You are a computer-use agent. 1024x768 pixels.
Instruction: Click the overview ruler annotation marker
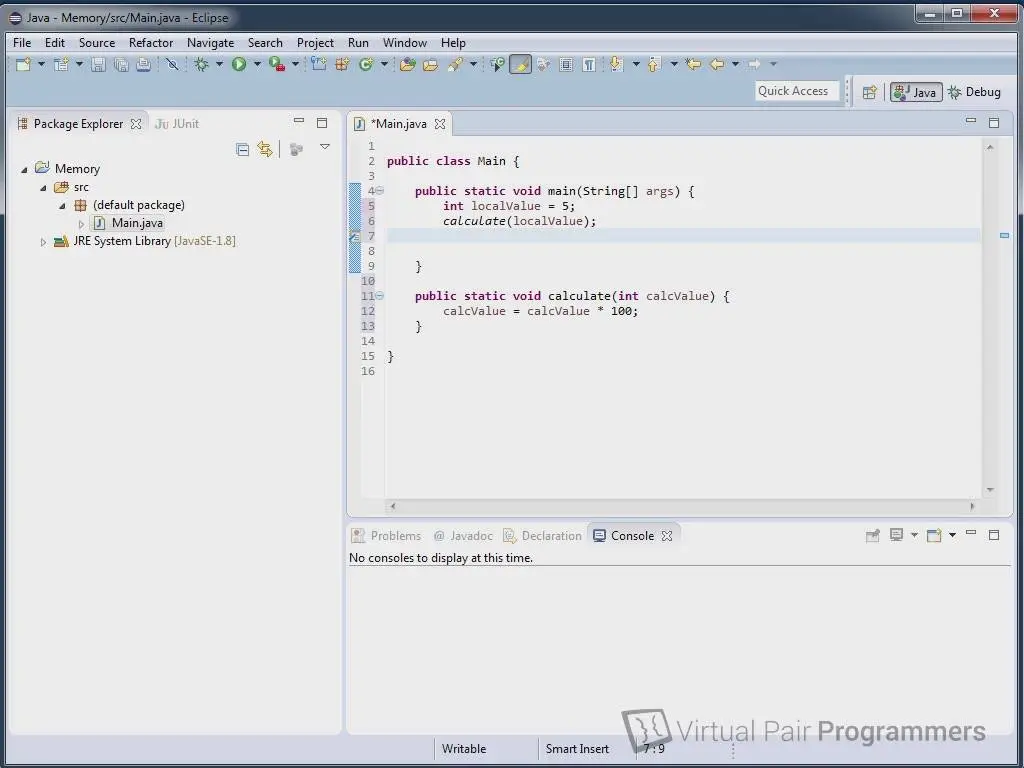tap(1004, 235)
